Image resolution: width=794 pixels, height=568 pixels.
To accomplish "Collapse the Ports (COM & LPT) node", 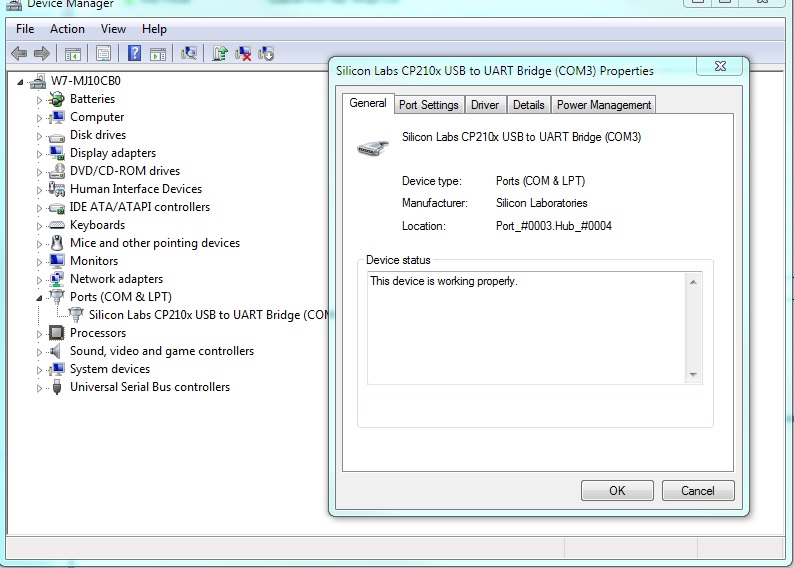I will (39, 298).
